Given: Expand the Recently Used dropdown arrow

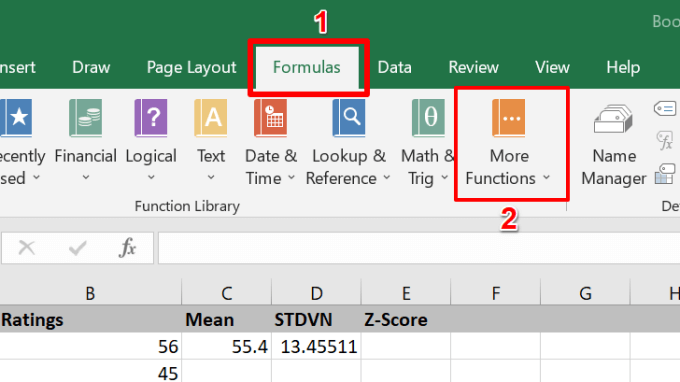Looking at the screenshot, I should pyautogui.click(x=36, y=177).
